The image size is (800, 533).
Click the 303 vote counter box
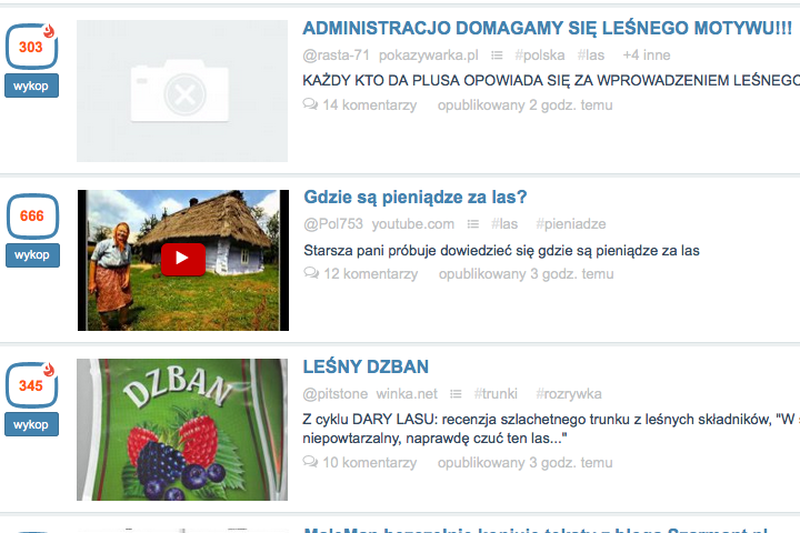(x=32, y=46)
